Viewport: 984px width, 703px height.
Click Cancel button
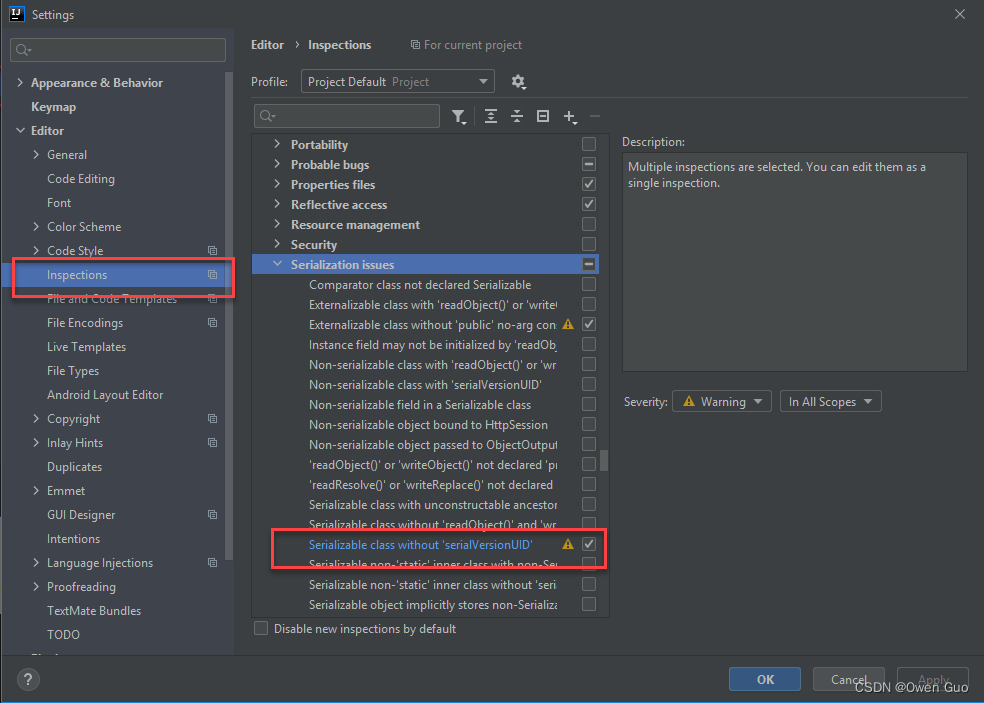[x=848, y=679]
